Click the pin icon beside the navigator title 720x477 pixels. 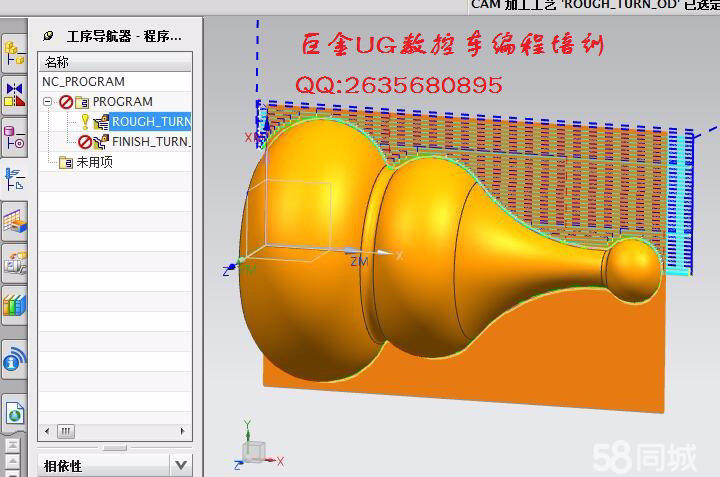[48, 36]
